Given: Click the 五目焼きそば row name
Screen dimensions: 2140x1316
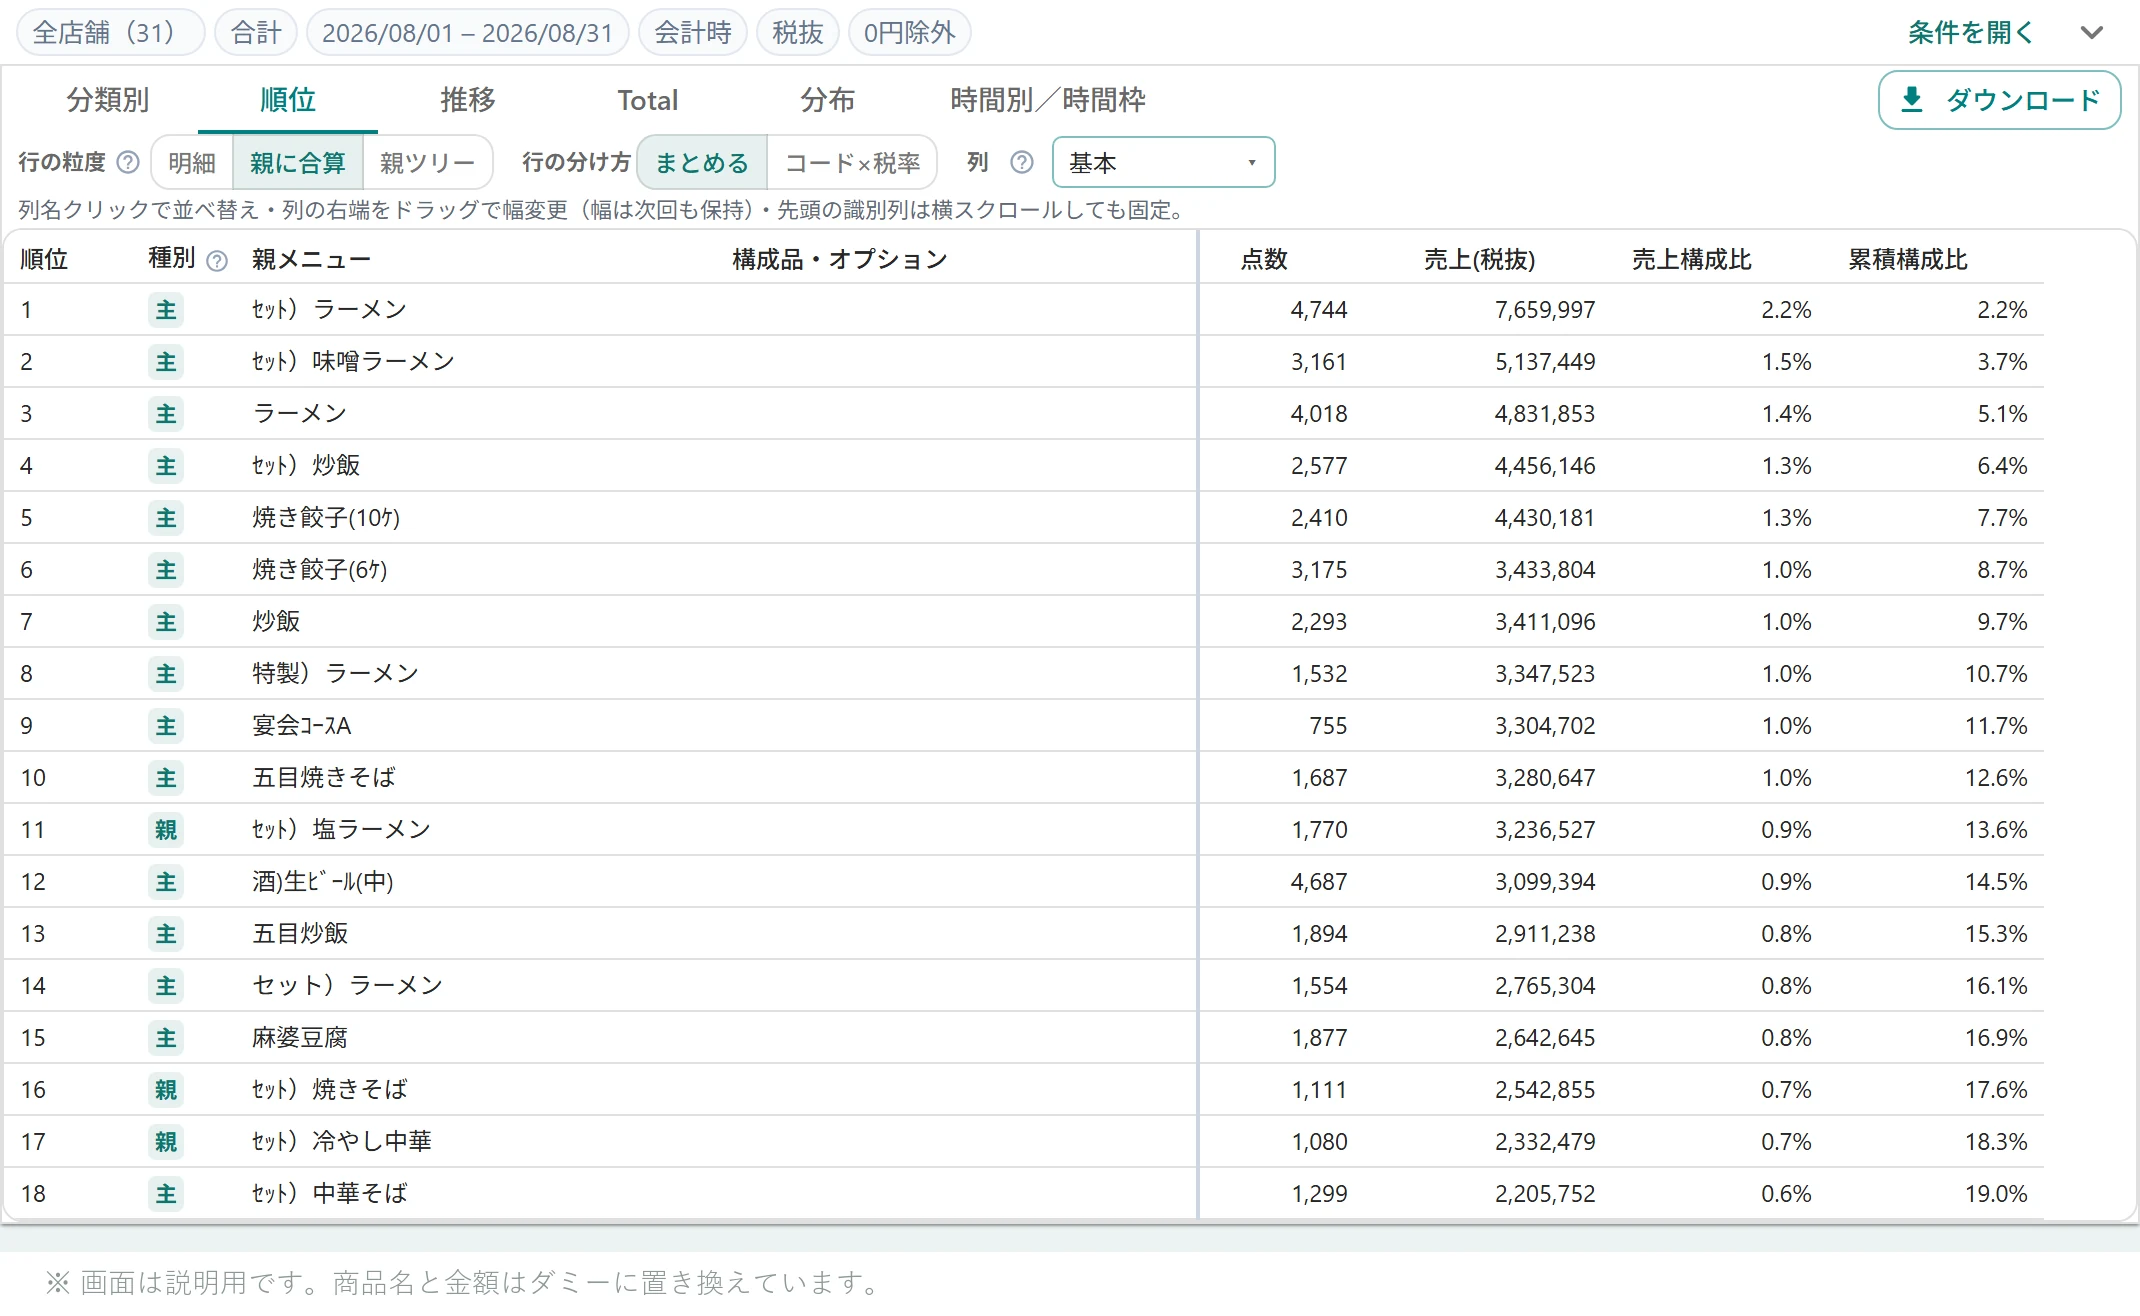Looking at the screenshot, I should click(324, 777).
